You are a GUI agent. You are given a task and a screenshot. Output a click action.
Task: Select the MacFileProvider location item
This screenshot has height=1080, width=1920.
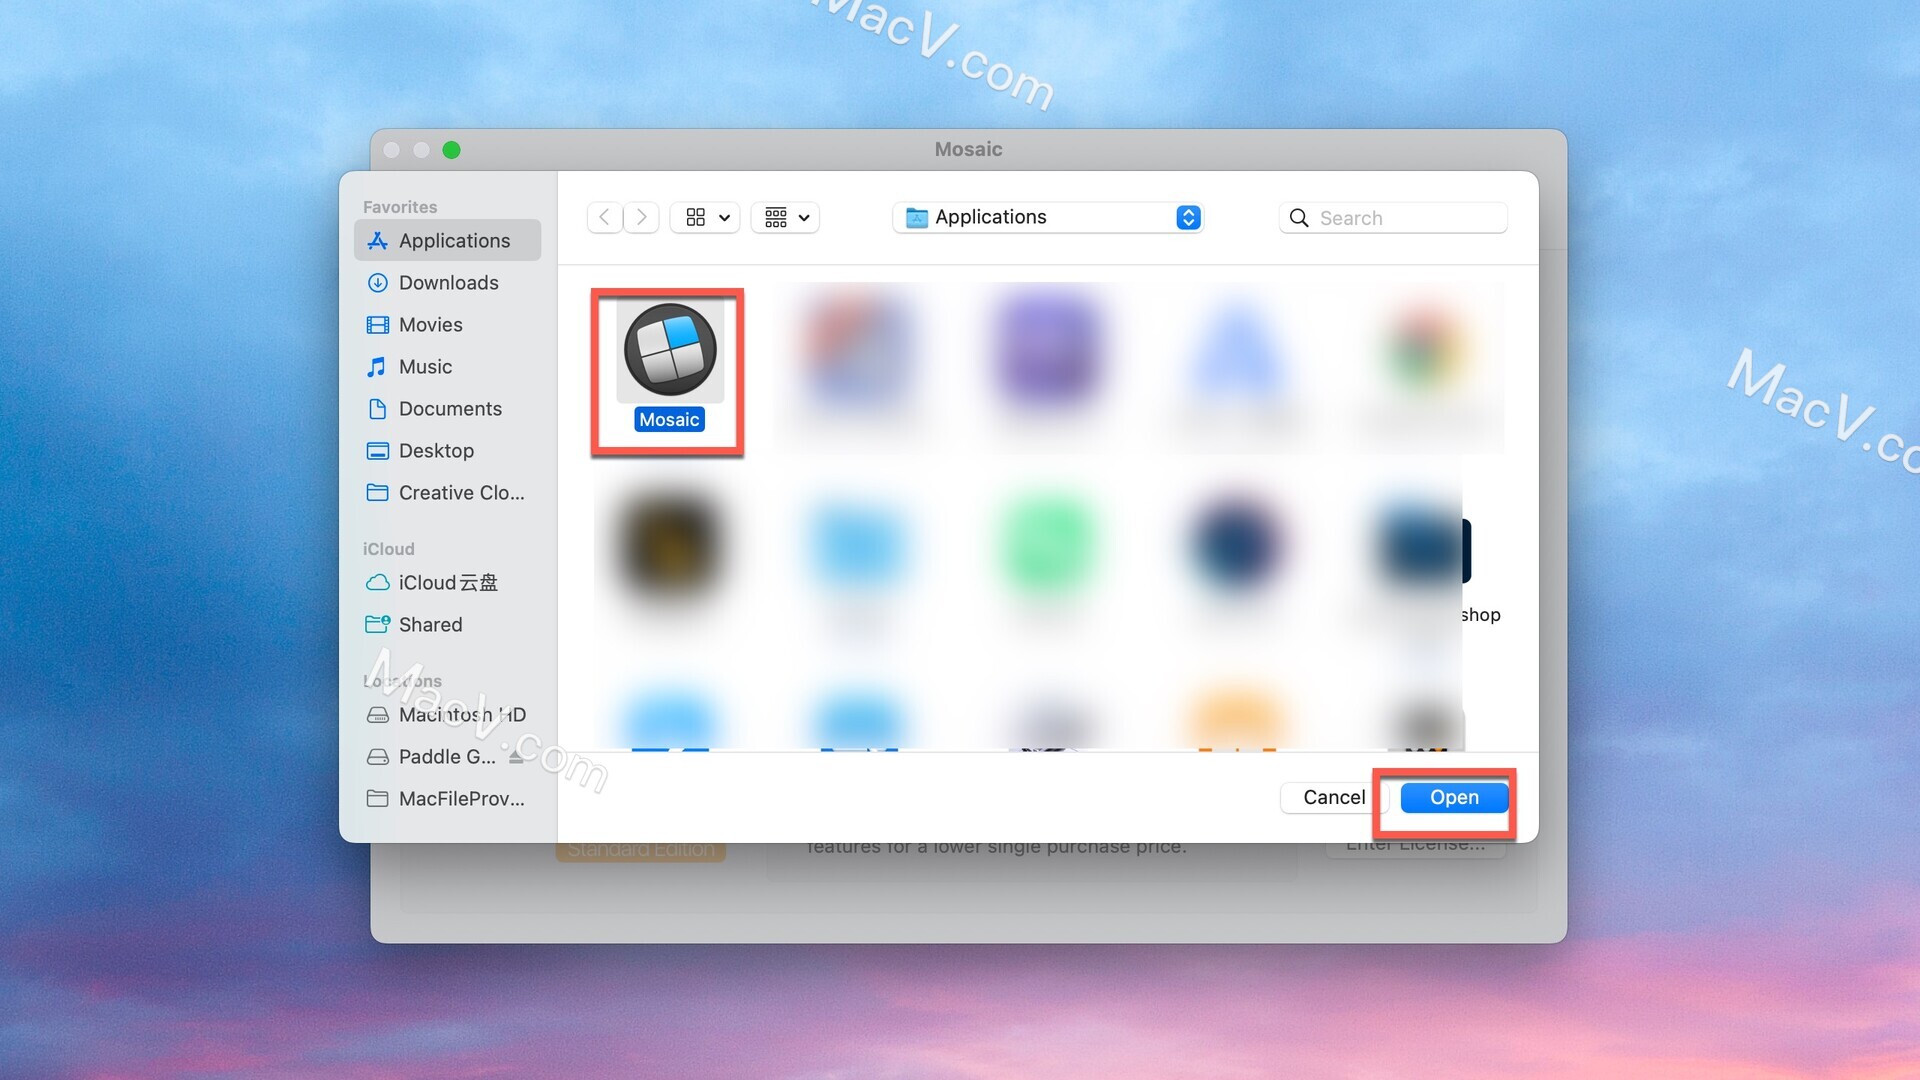(x=462, y=798)
